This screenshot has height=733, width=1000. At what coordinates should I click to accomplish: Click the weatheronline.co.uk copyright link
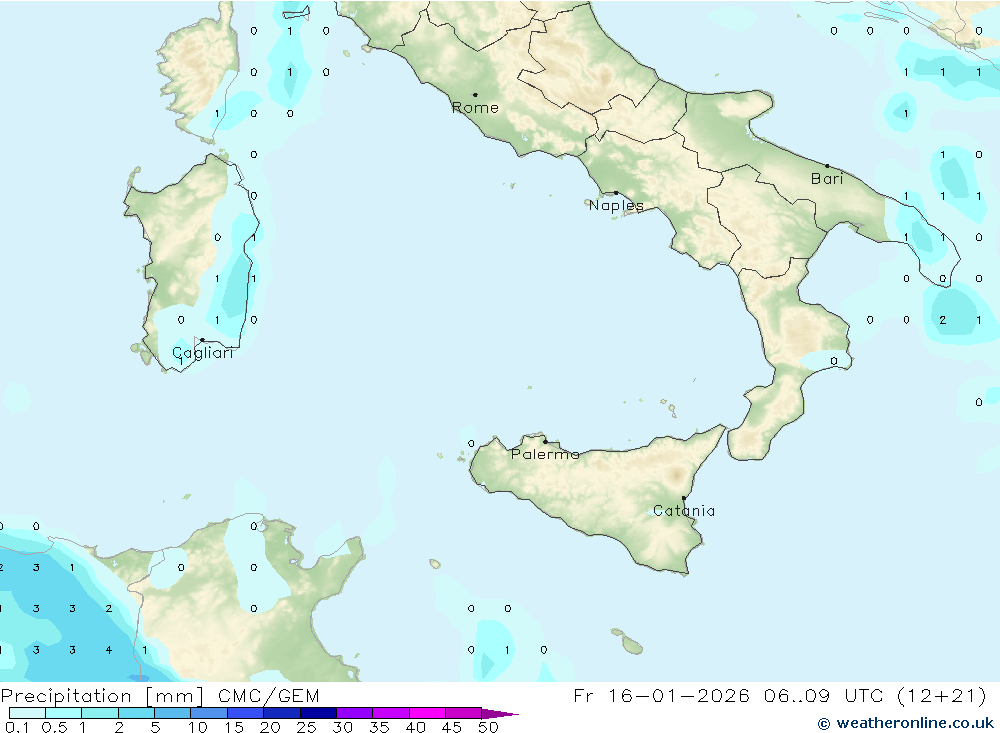tap(906, 723)
